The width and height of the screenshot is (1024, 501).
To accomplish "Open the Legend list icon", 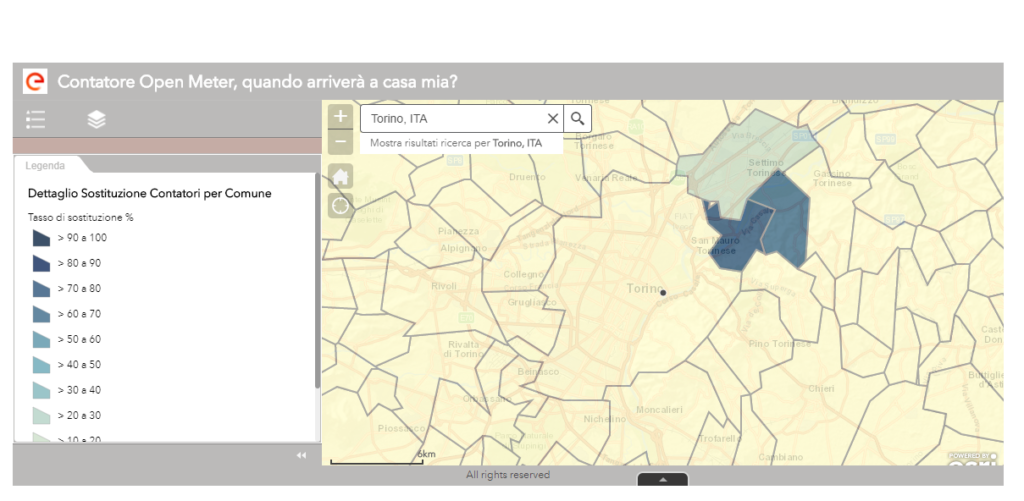I will 36,120.
